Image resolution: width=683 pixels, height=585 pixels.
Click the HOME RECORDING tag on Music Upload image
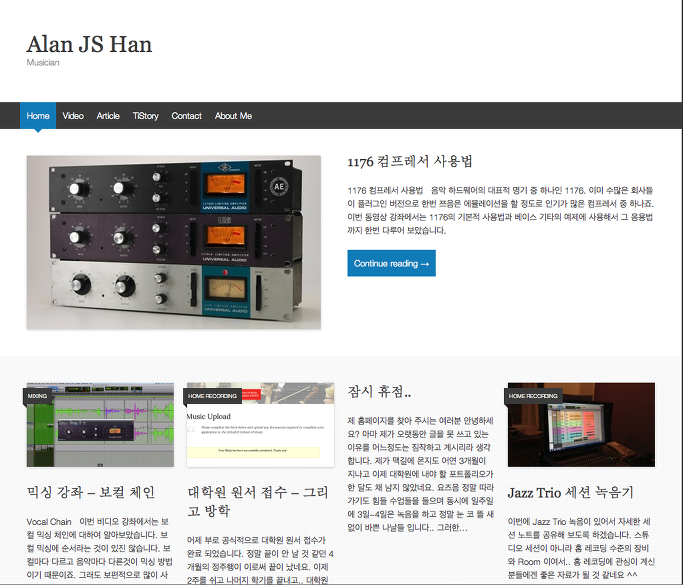click(x=212, y=396)
